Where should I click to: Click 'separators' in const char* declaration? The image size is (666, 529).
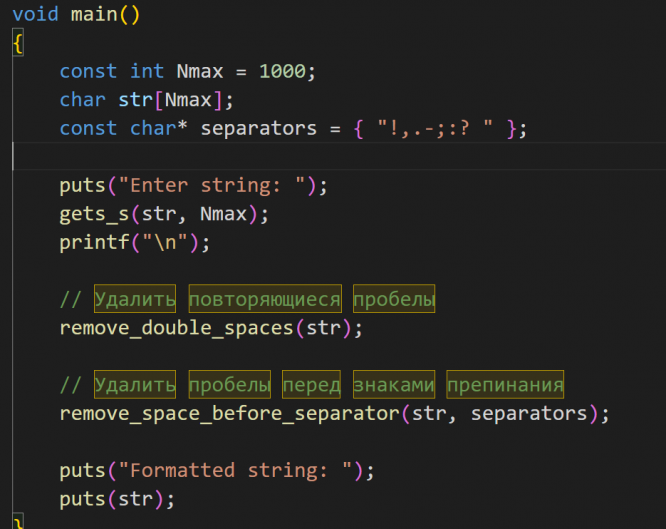[259, 128]
